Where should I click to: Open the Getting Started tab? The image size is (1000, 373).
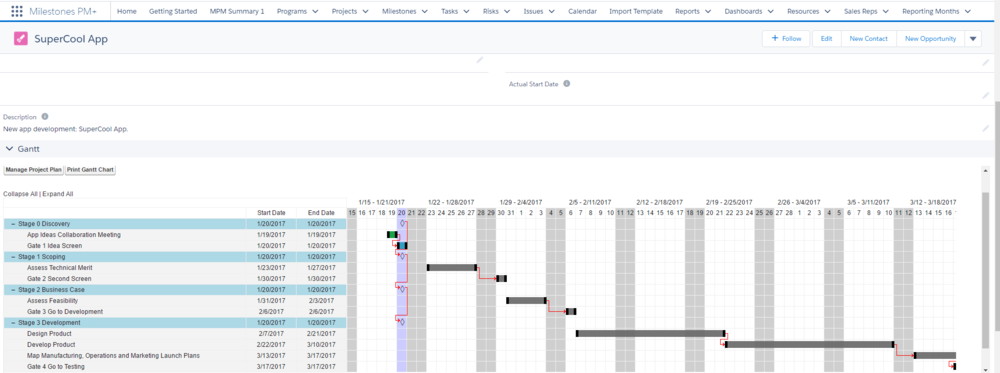(x=173, y=11)
